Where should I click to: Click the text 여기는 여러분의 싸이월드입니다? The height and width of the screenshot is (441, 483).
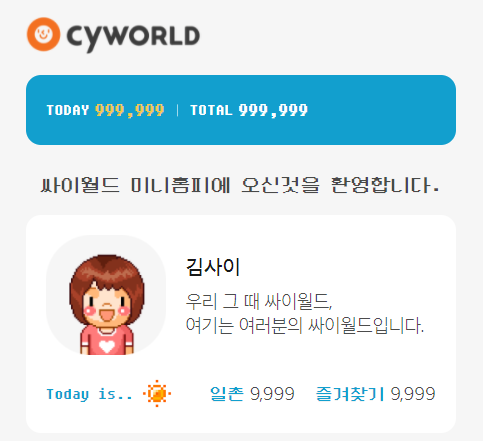click(305, 325)
